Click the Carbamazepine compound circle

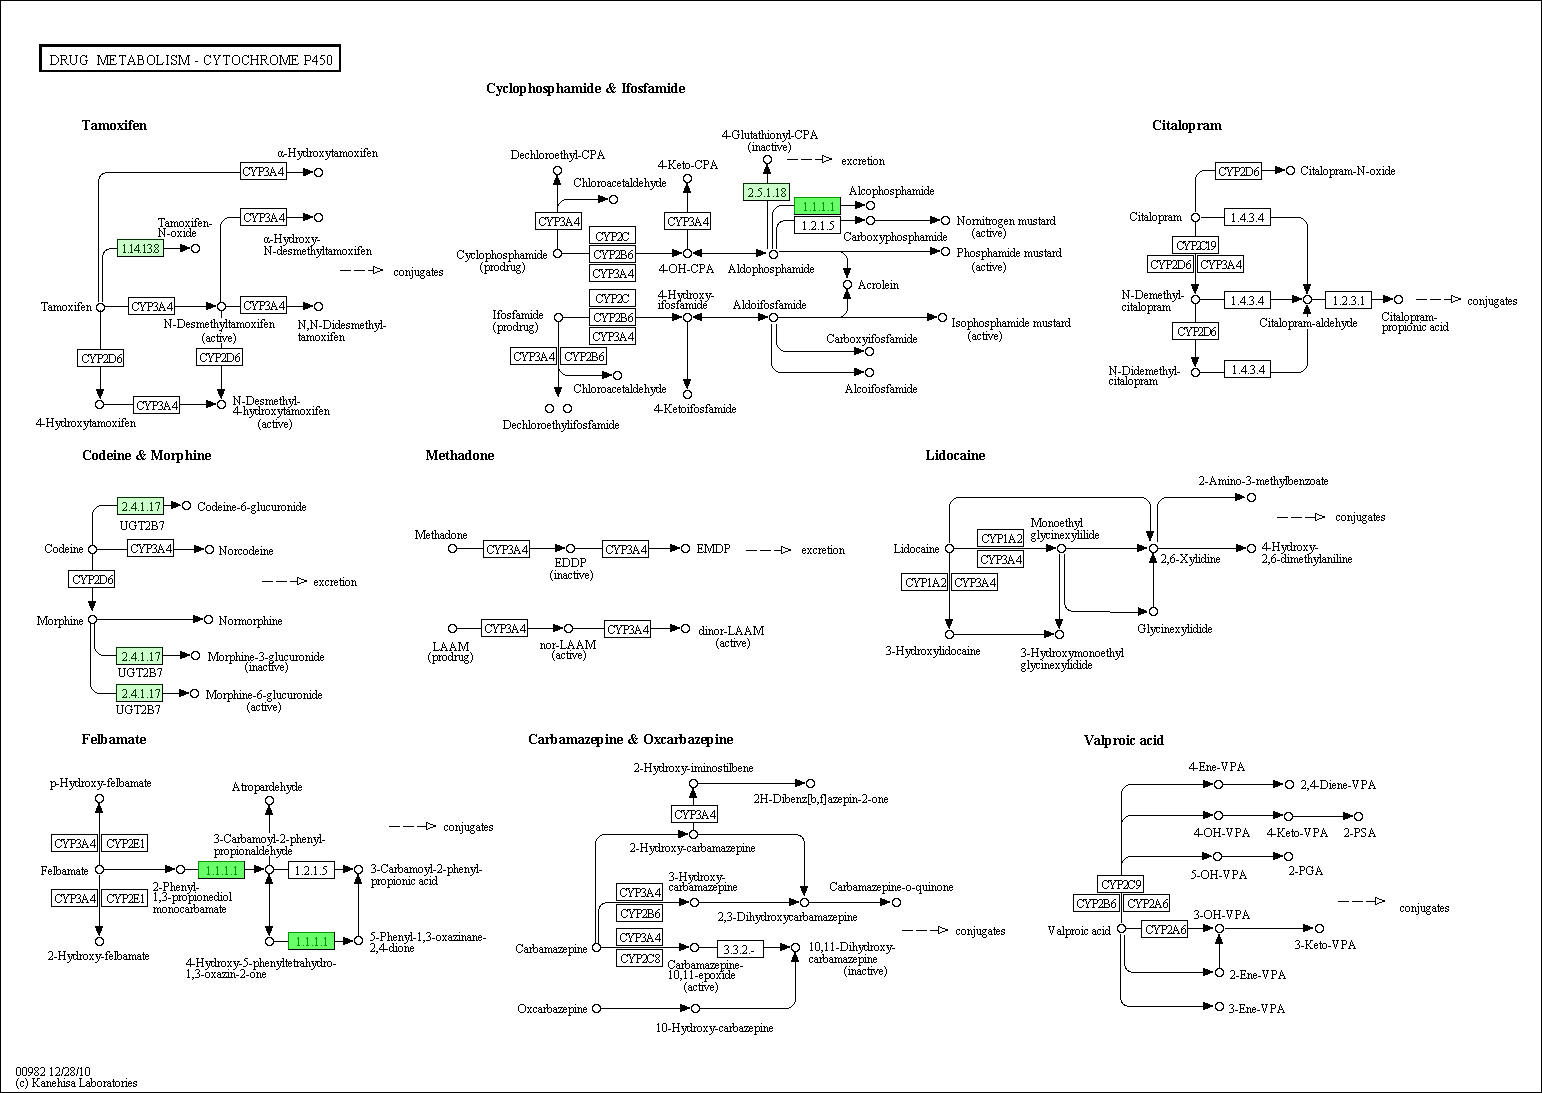click(x=595, y=947)
